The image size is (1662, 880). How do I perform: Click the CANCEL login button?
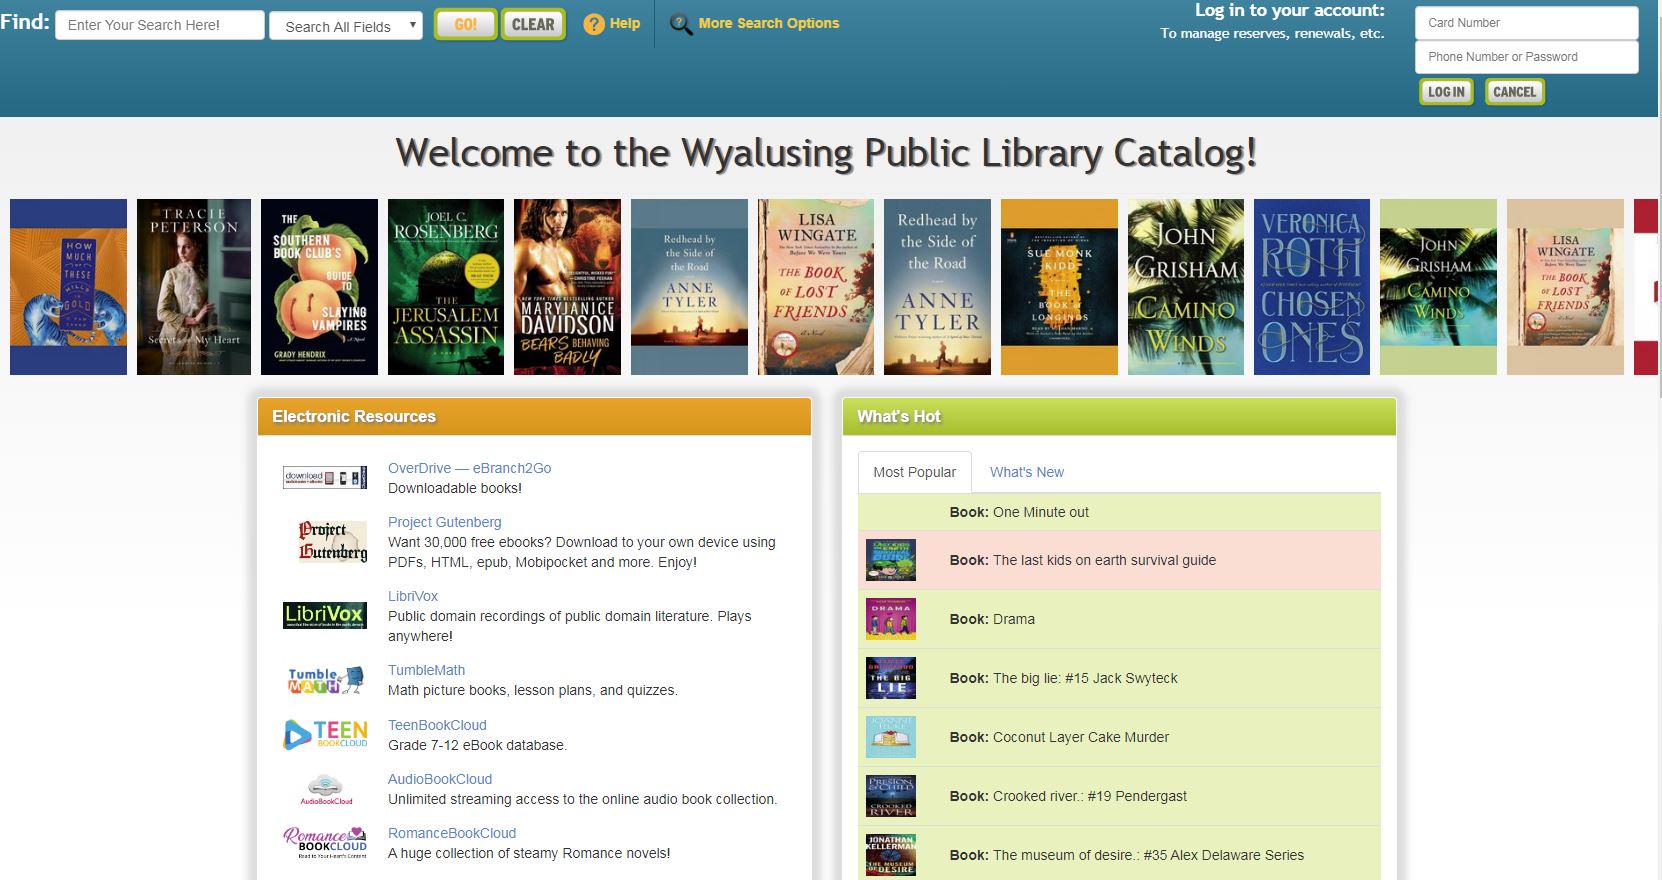[1514, 92]
